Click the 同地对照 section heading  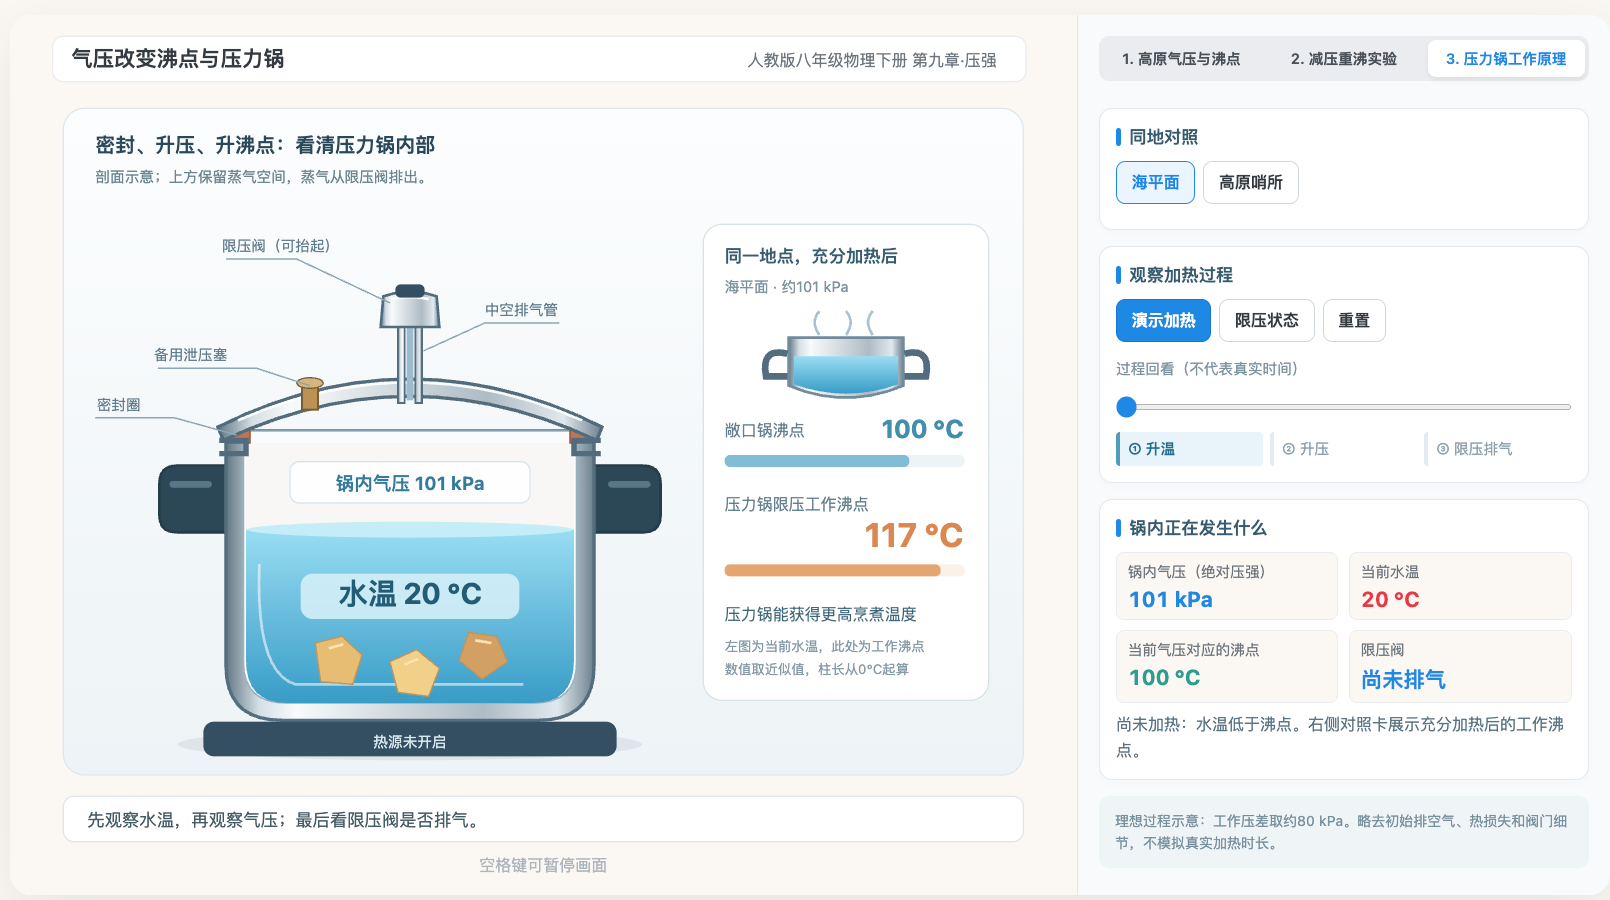point(1163,137)
